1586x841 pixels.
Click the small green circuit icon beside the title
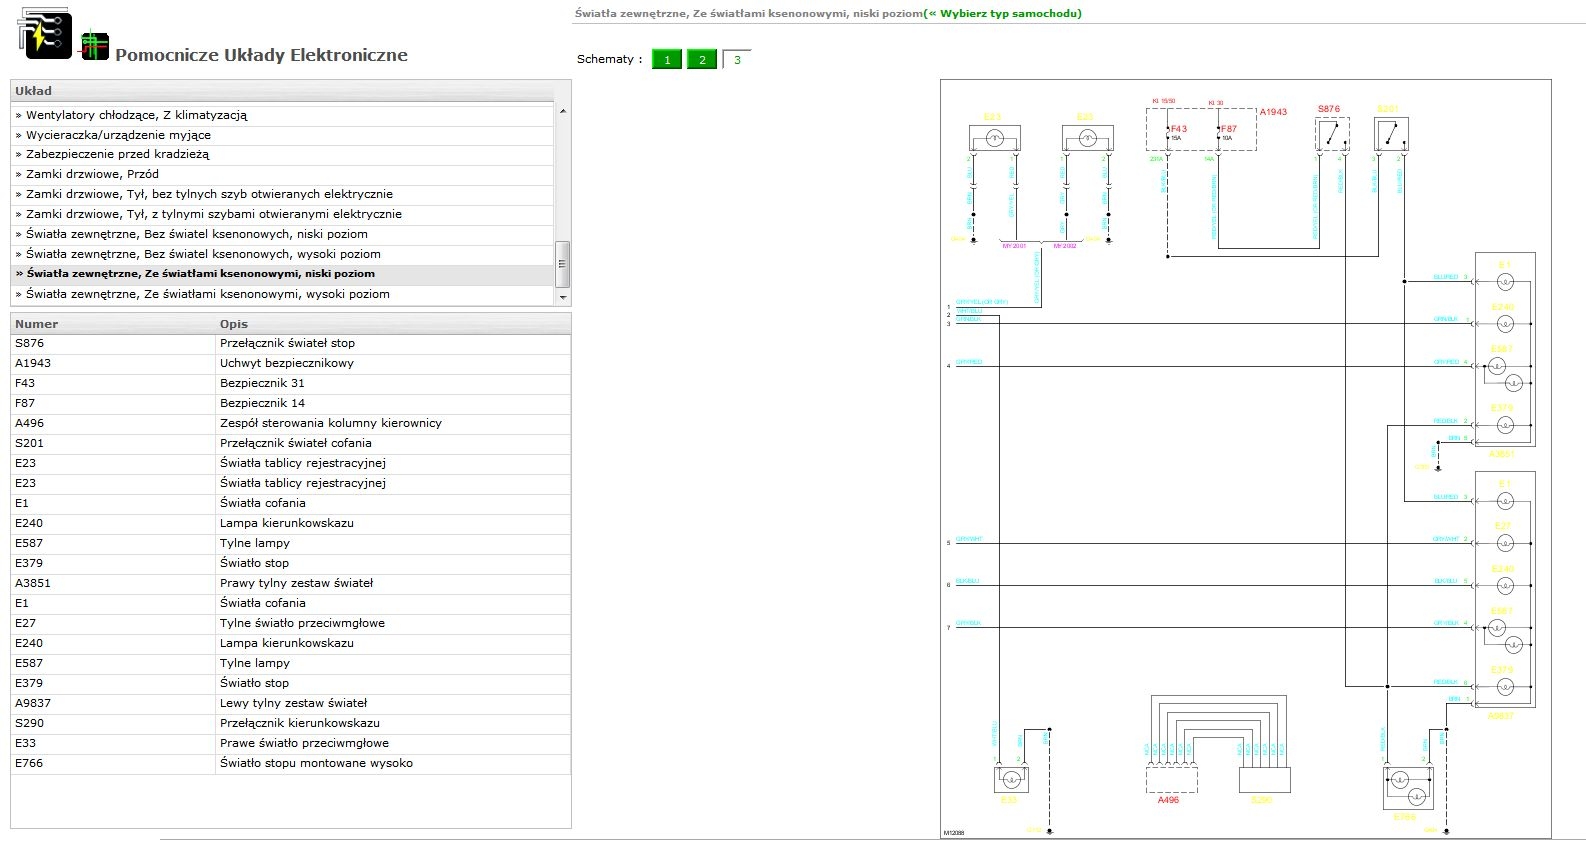pos(95,46)
